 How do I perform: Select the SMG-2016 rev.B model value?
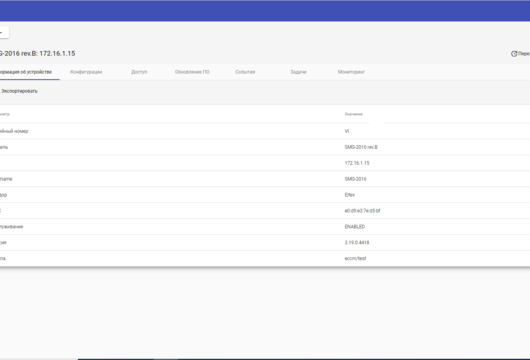click(x=361, y=147)
